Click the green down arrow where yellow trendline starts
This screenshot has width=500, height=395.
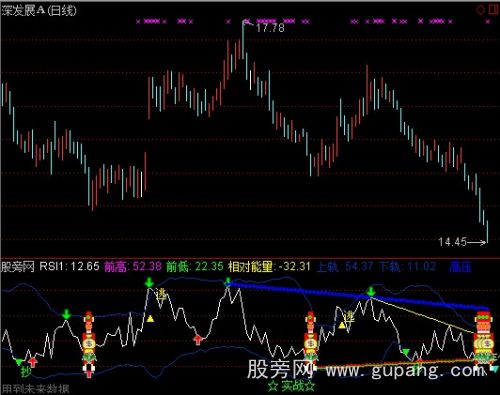[x=371, y=291]
